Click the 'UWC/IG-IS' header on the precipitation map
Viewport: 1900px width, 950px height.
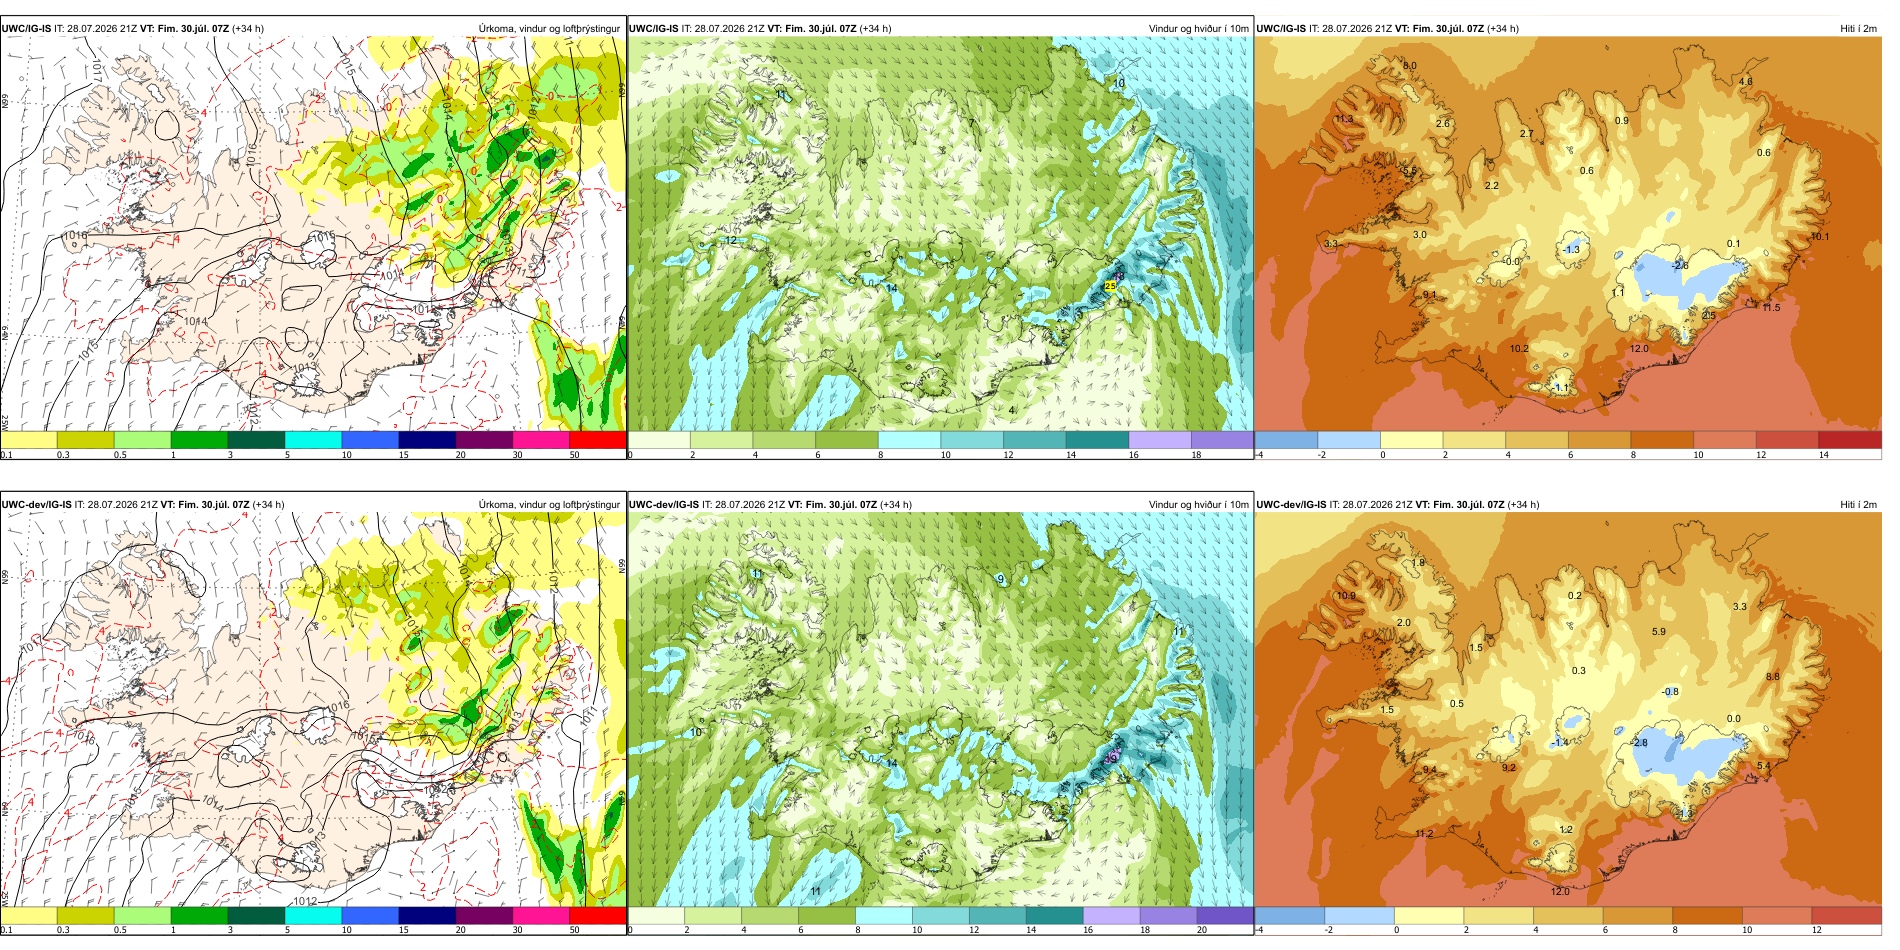[x=26, y=29]
